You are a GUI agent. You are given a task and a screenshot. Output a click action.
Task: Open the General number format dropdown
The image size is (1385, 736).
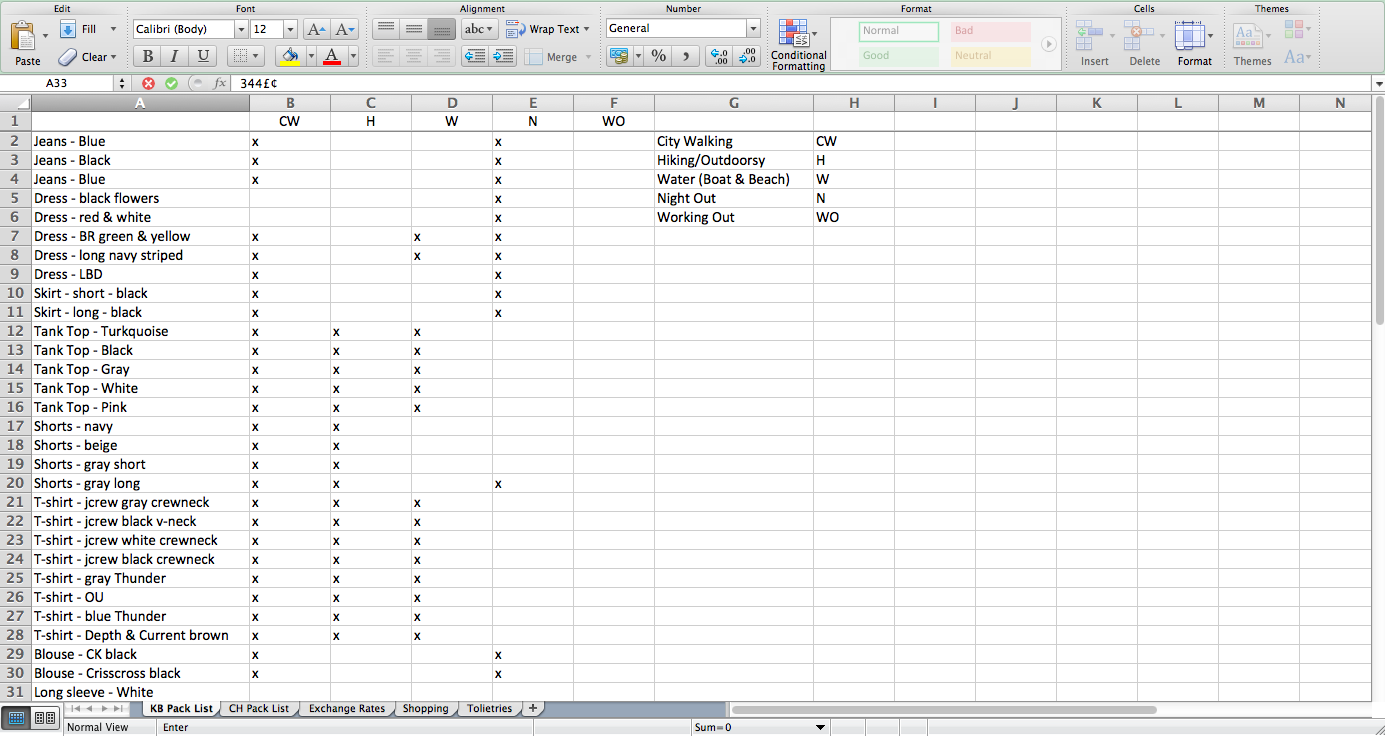(753, 29)
